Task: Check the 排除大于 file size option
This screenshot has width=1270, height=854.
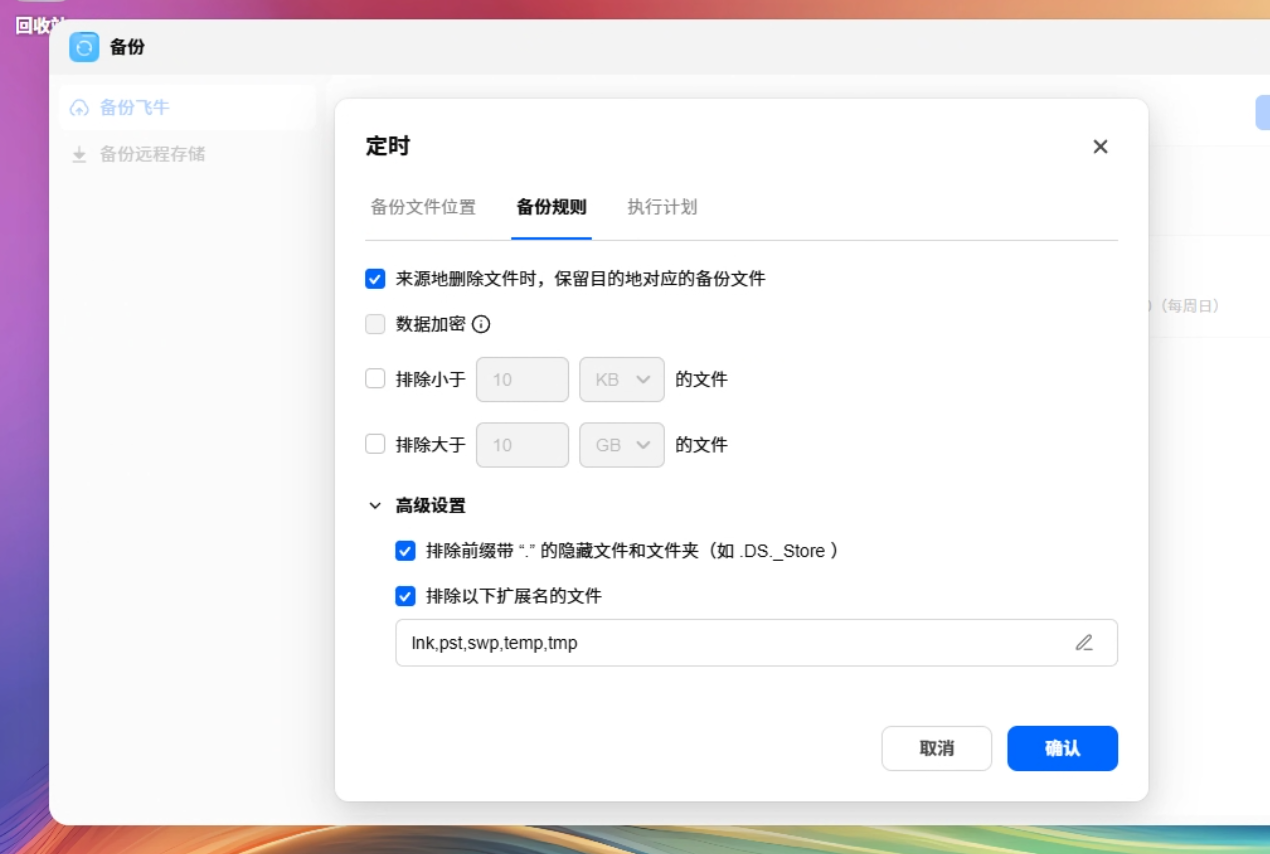Action: pos(375,444)
